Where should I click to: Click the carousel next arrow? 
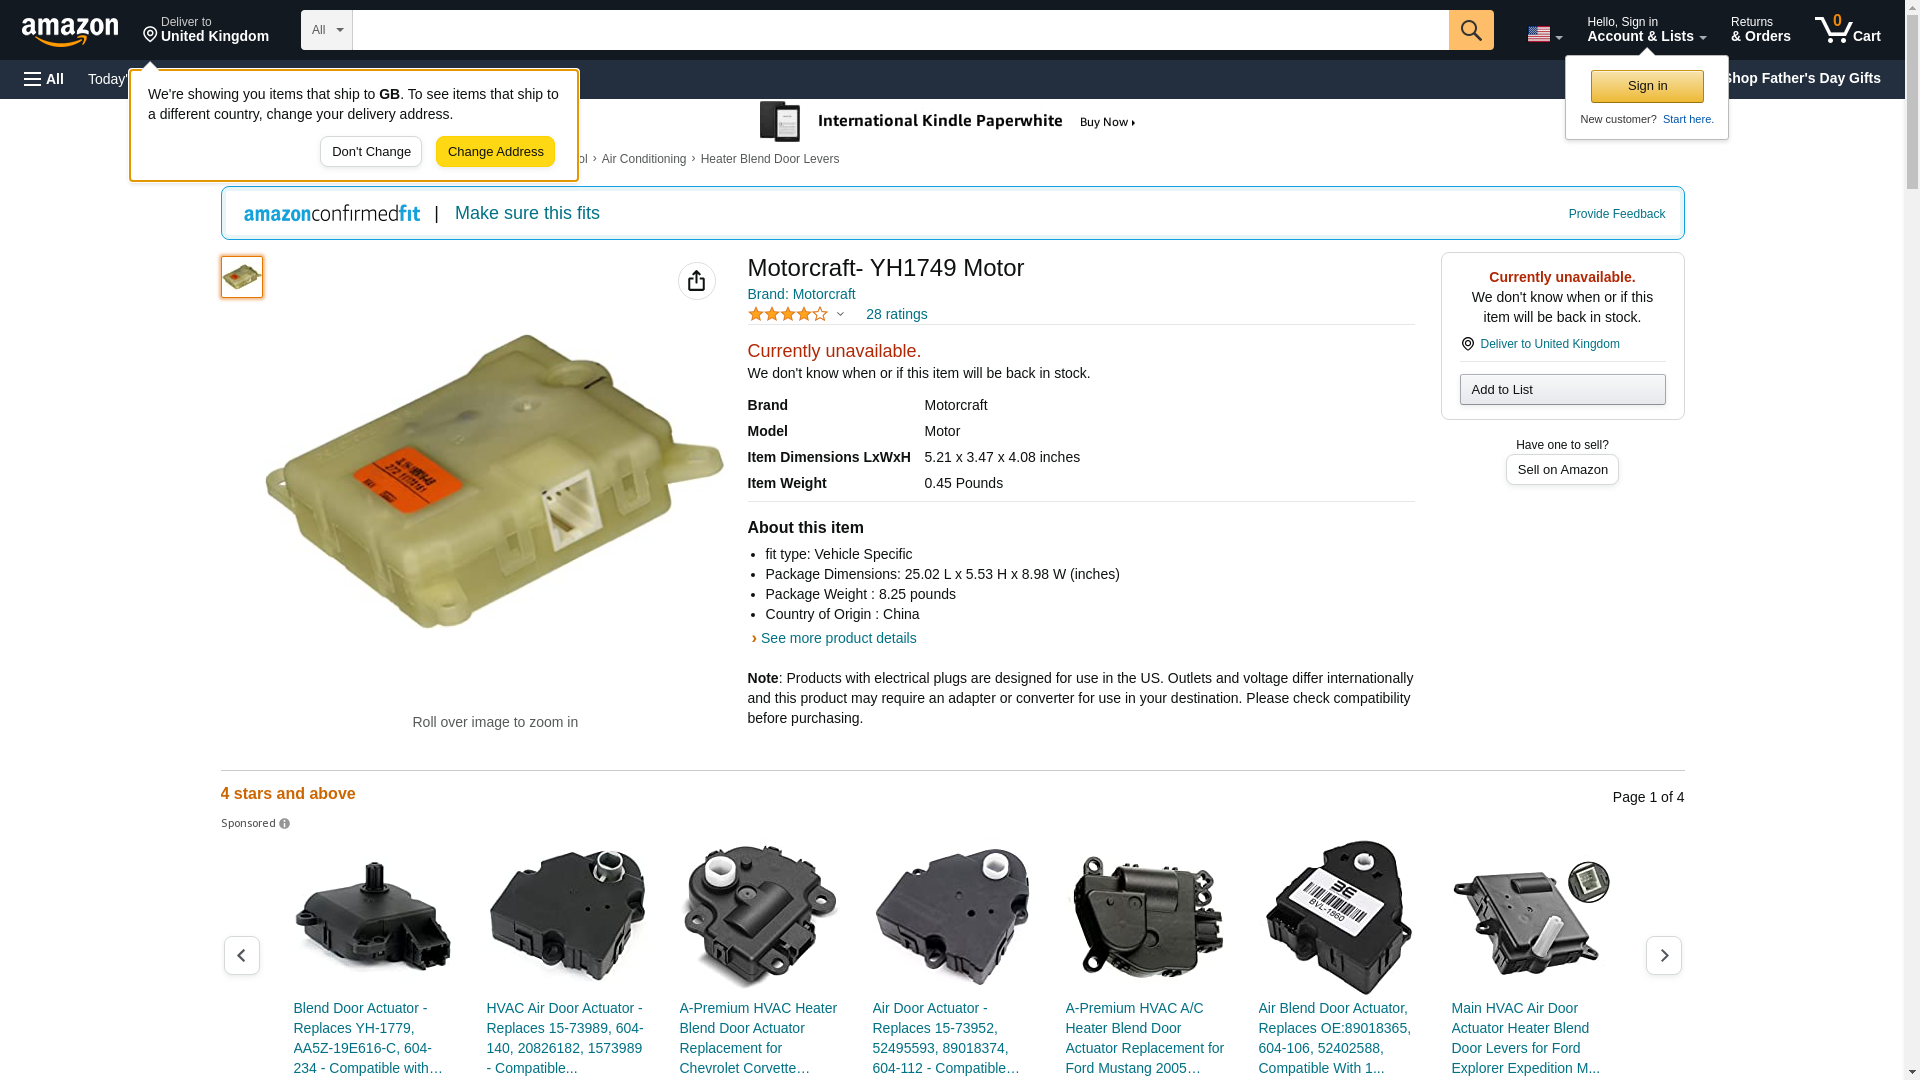[x=1663, y=956]
